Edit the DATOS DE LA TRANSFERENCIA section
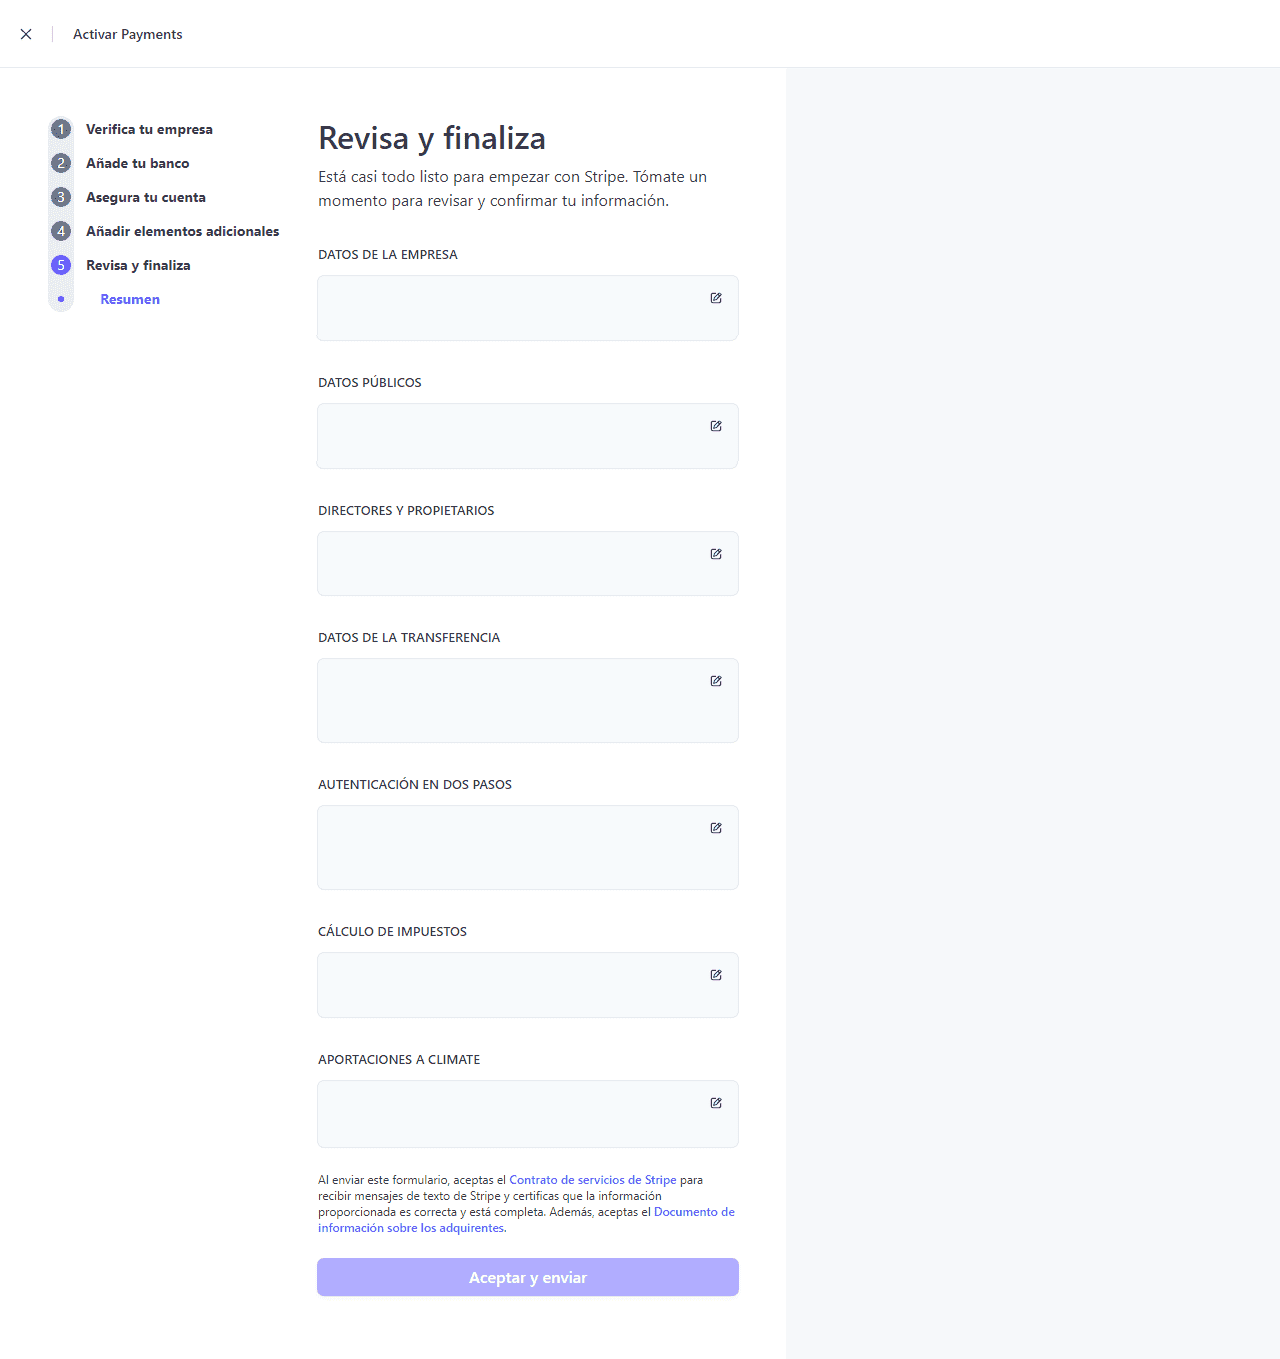 click(x=716, y=681)
